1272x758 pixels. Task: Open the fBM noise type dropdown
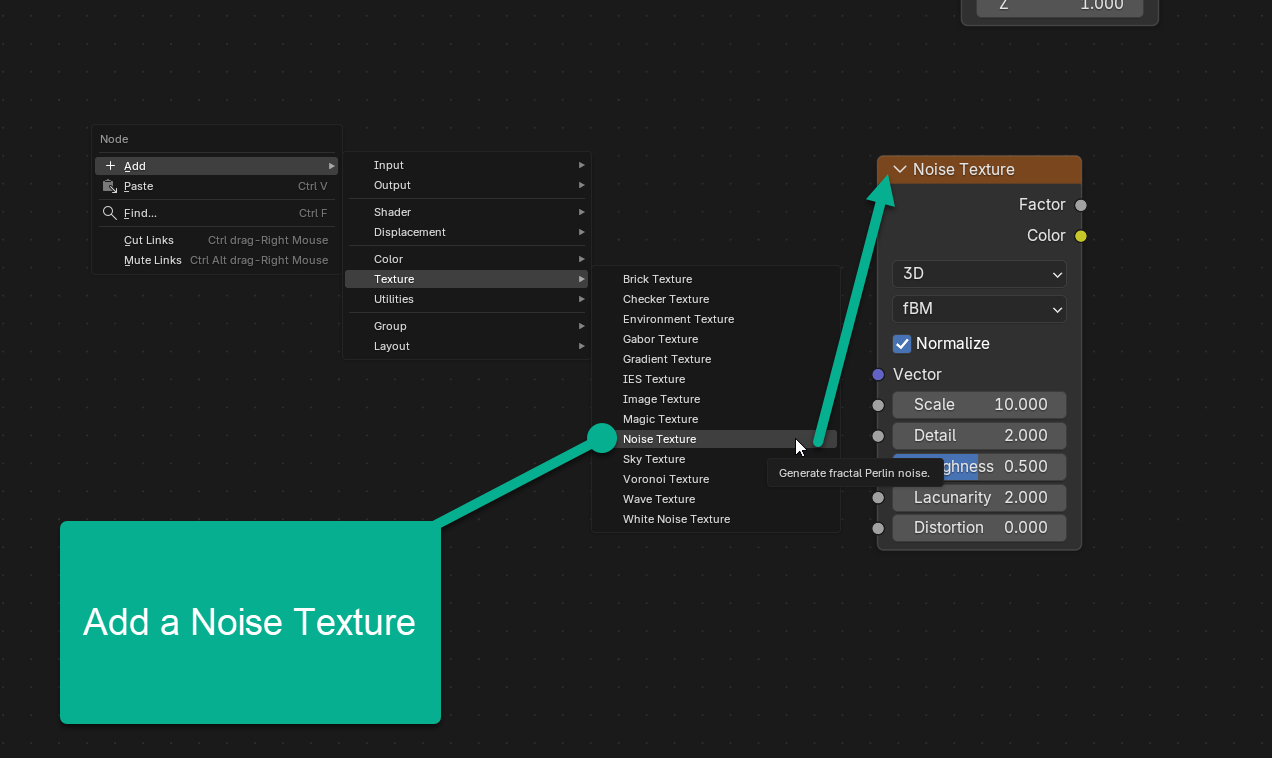(979, 309)
